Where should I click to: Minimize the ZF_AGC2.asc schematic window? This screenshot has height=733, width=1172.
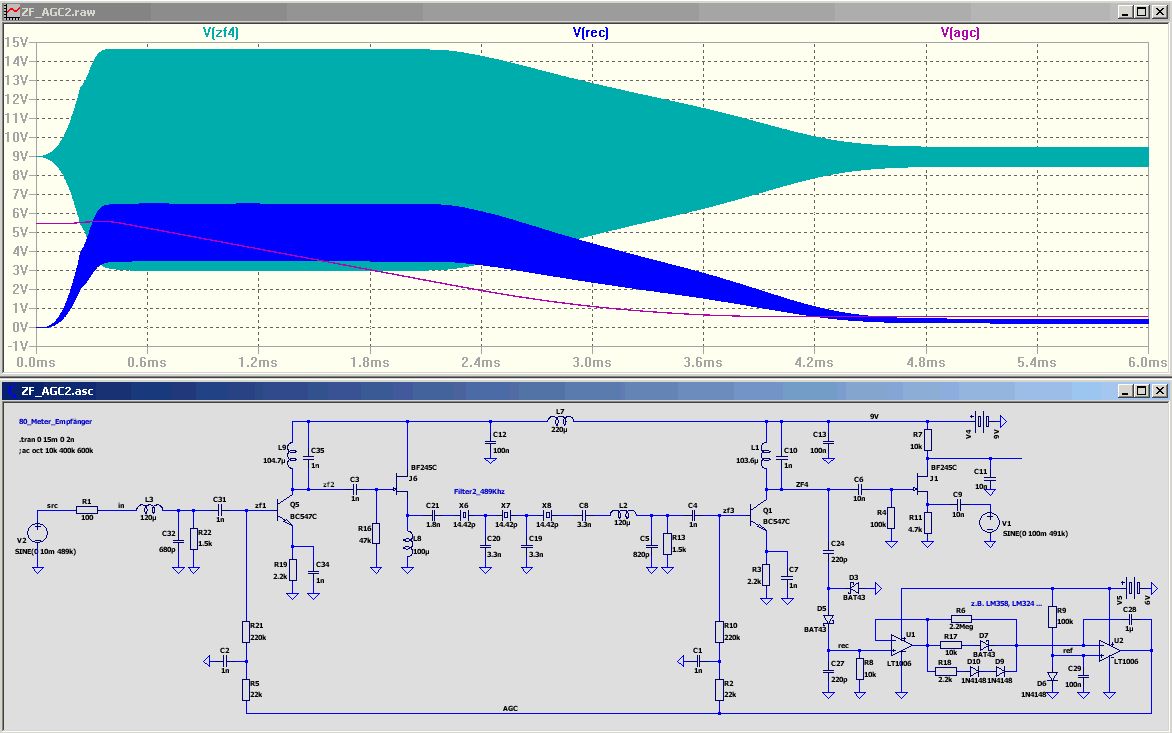pyautogui.click(x=1125, y=390)
